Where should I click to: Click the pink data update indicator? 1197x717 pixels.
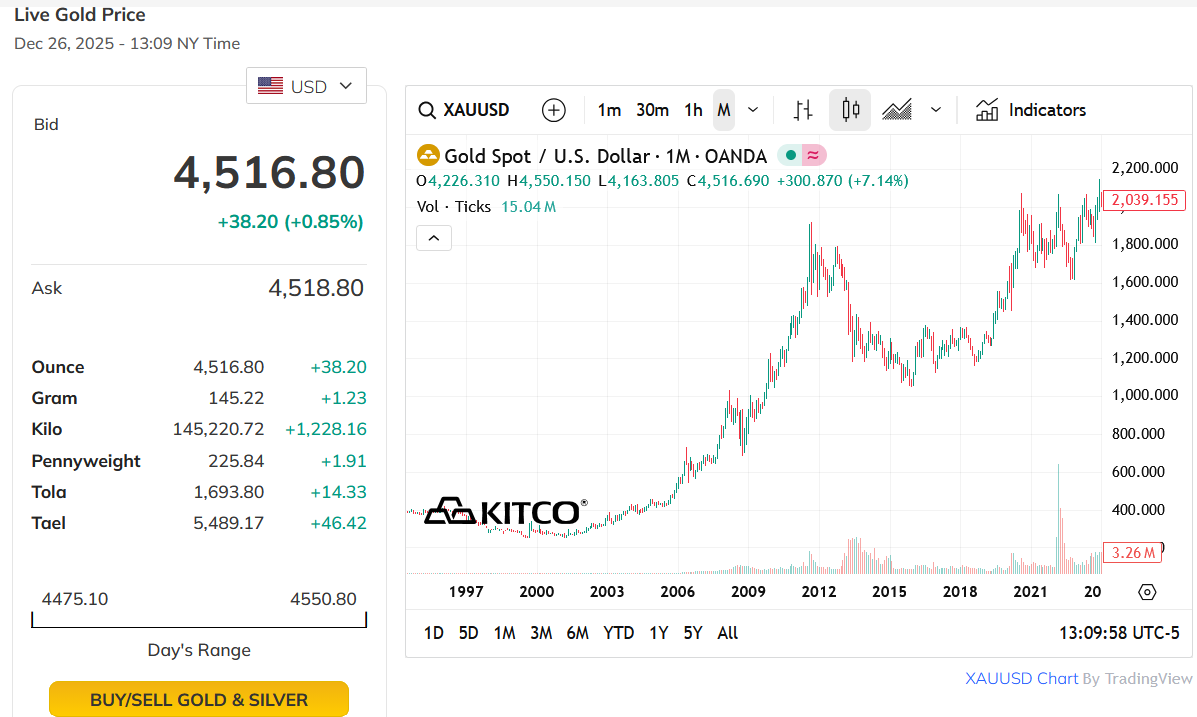click(x=814, y=156)
